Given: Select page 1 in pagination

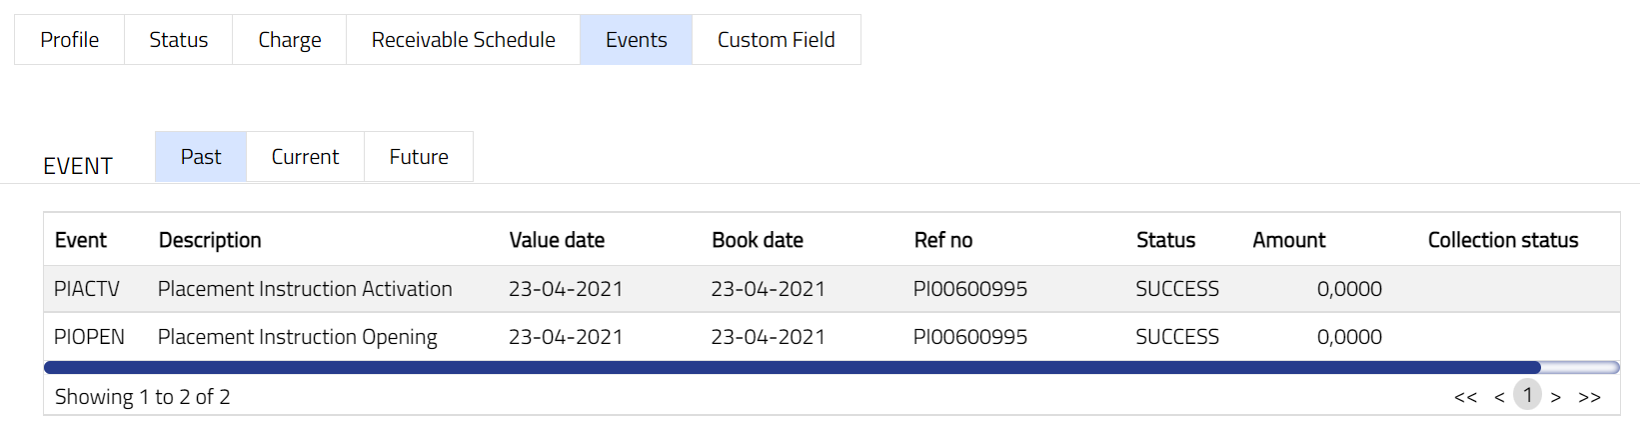Looking at the screenshot, I should tap(1527, 395).
